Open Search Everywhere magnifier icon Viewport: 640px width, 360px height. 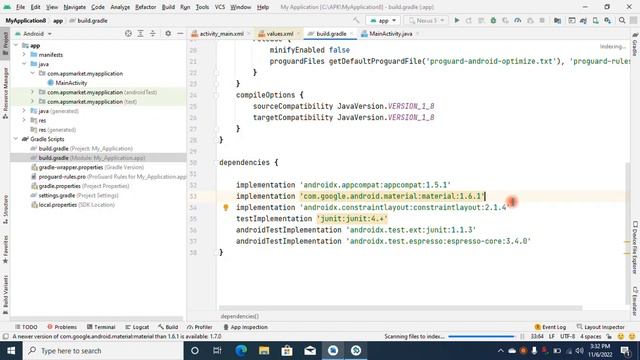tap(622, 20)
